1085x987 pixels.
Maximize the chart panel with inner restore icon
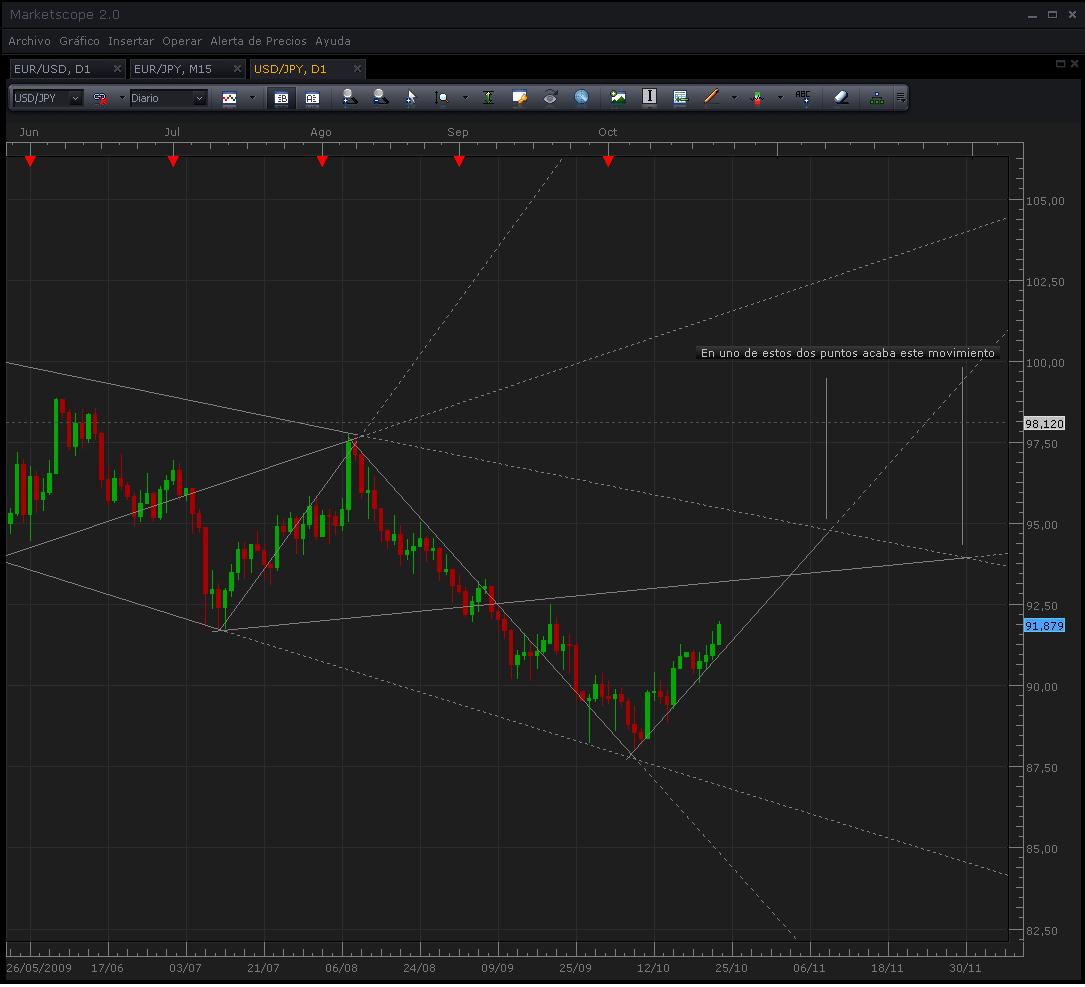click(1059, 64)
